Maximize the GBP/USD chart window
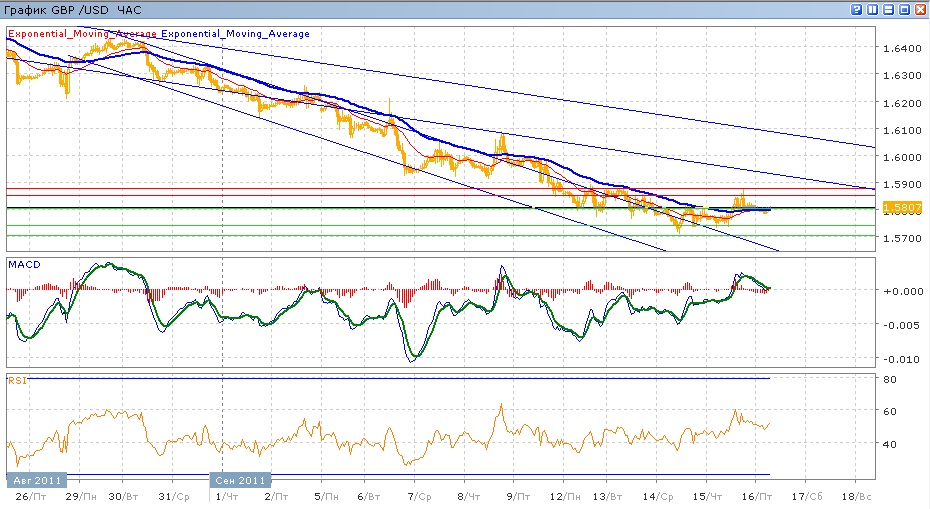The height and width of the screenshot is (509, 930). click(904, 9)
